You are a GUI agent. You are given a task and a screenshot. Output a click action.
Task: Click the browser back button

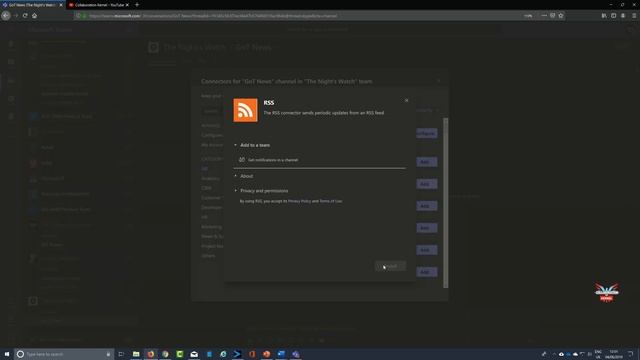[x=6, y=16]
